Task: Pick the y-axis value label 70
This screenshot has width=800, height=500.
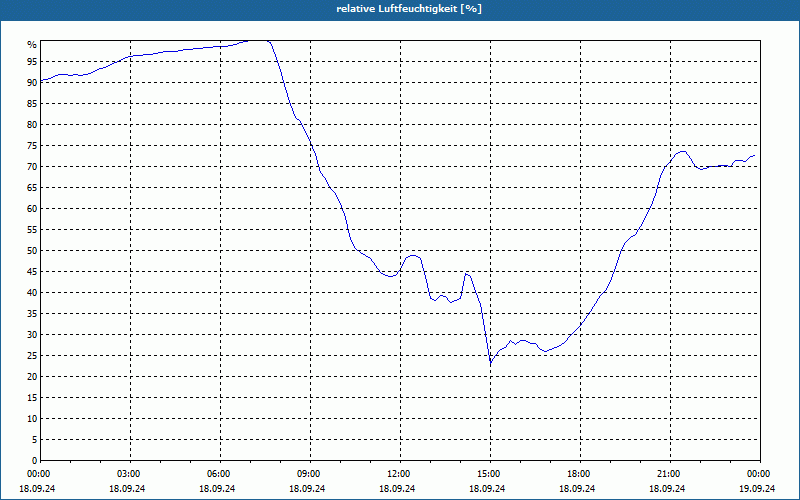Action: coord(32,167)
